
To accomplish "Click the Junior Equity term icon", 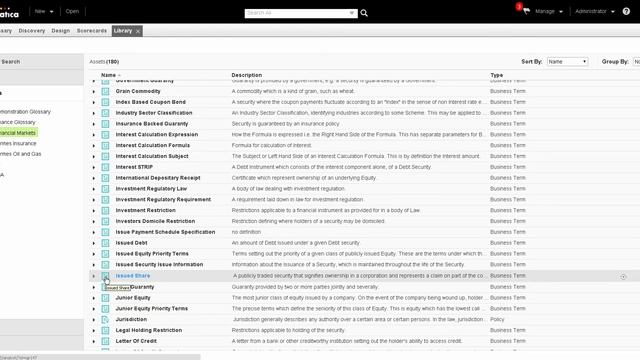I will (105, 298).
